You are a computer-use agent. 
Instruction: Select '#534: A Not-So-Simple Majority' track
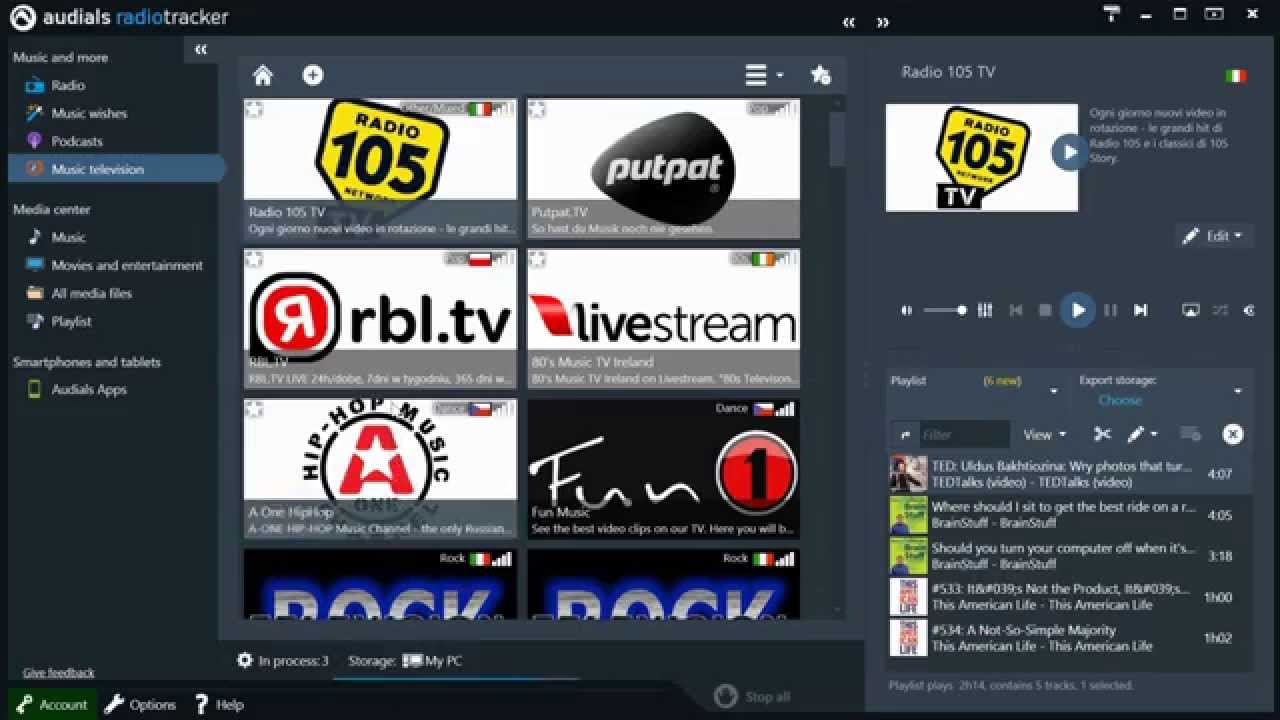point(1070,638)
